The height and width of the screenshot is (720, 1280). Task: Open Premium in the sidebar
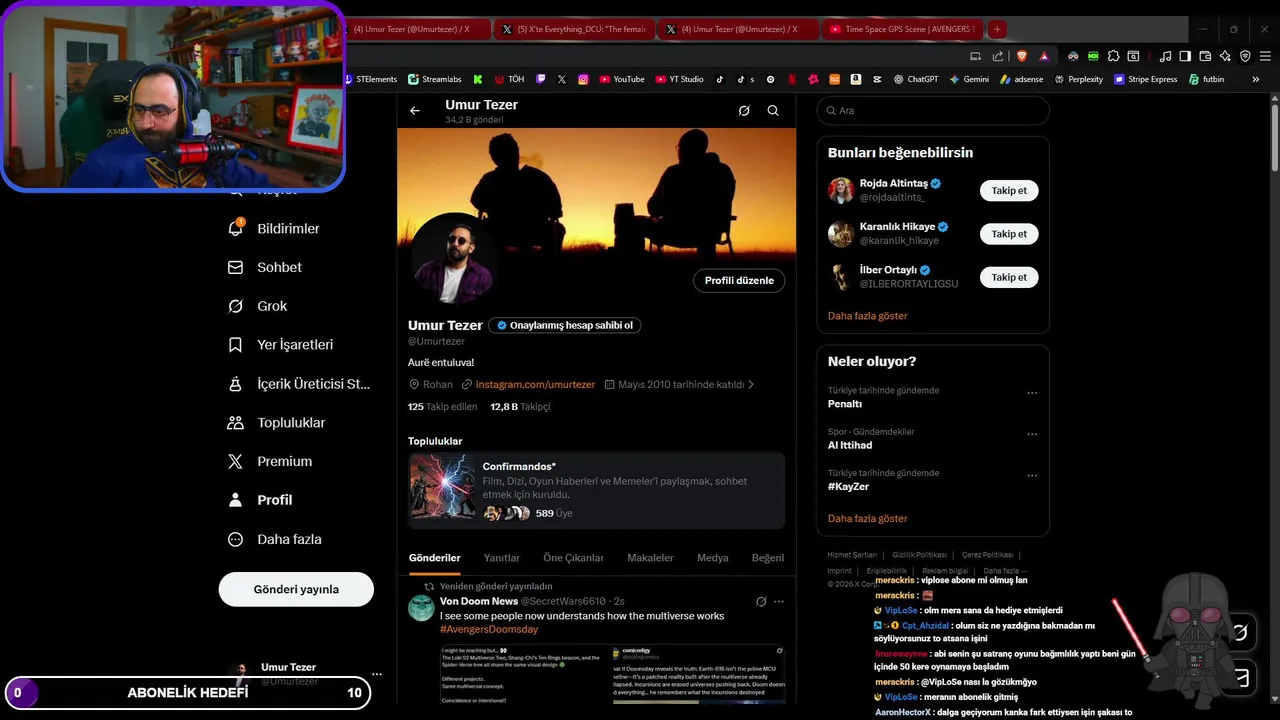pyautogui.click(x=270, y=461)
